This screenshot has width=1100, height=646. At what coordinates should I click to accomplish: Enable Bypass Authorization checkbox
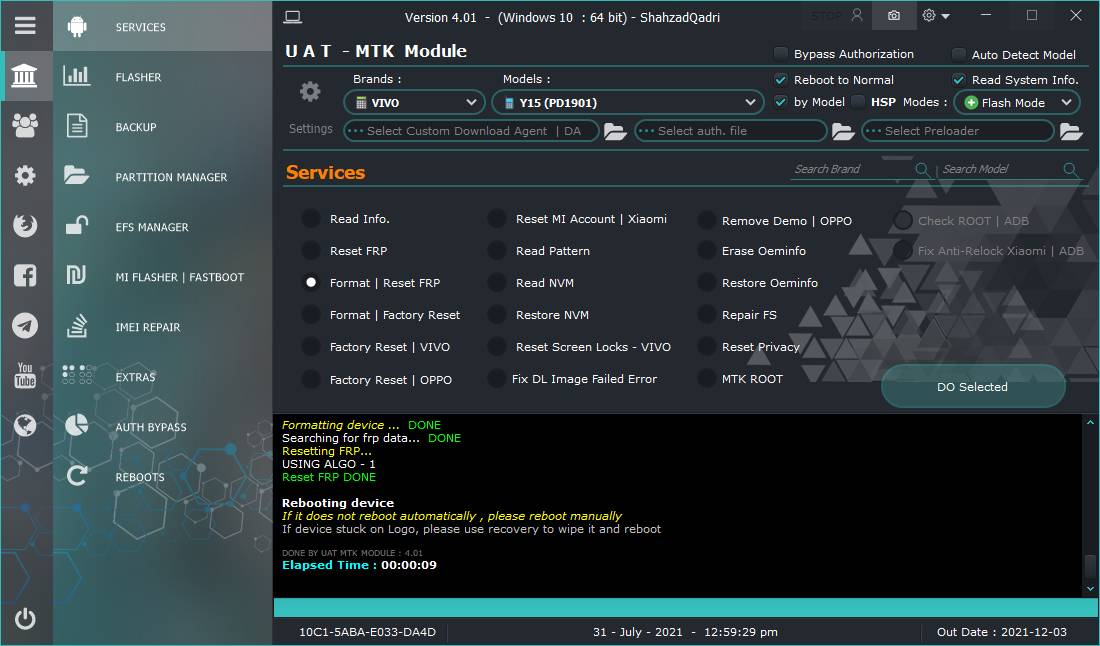tap(781, 54)
